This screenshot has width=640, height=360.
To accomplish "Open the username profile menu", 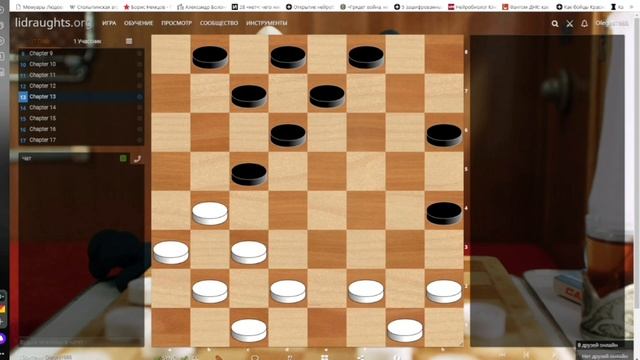I will tap(611, 23).
